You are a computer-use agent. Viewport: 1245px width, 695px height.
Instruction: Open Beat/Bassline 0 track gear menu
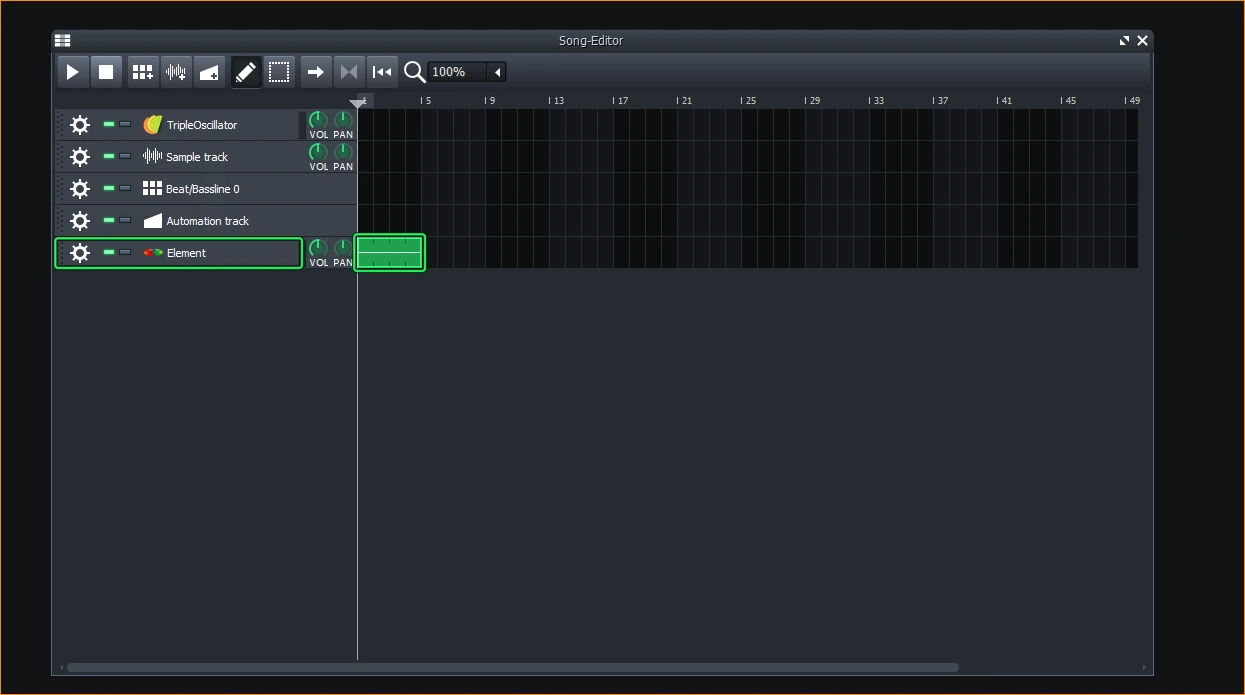(x=80, y=189)
